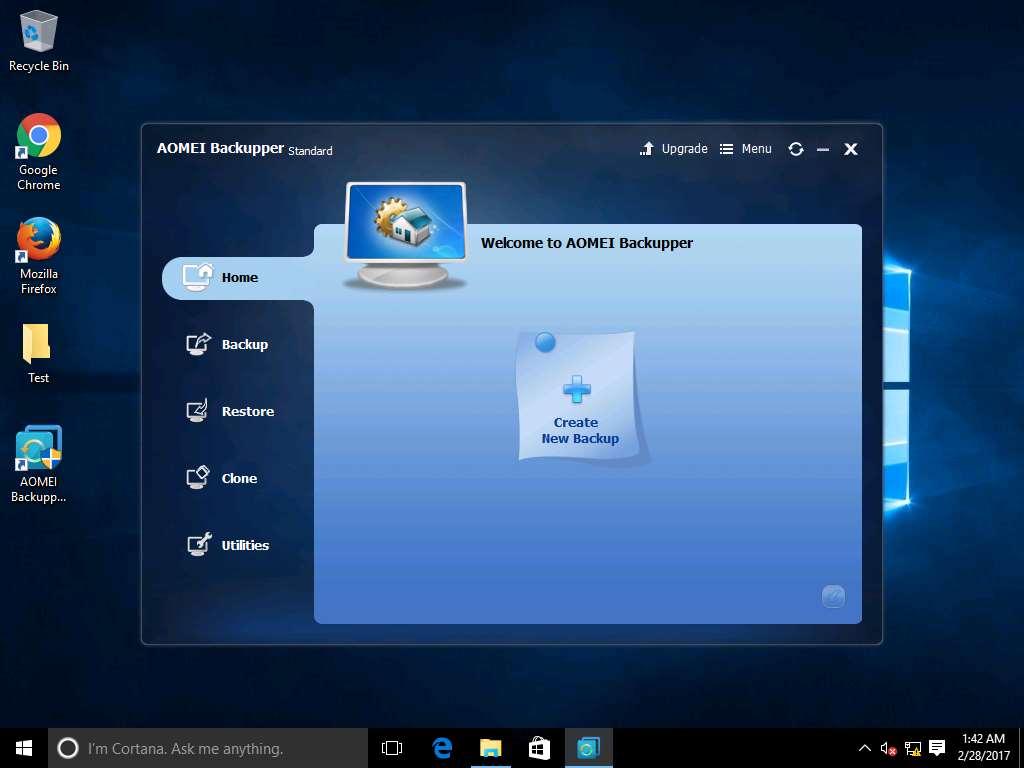1024x768 pixels.
Task: Click the Cortana circle icon
Action: click(x=67, y=748)
